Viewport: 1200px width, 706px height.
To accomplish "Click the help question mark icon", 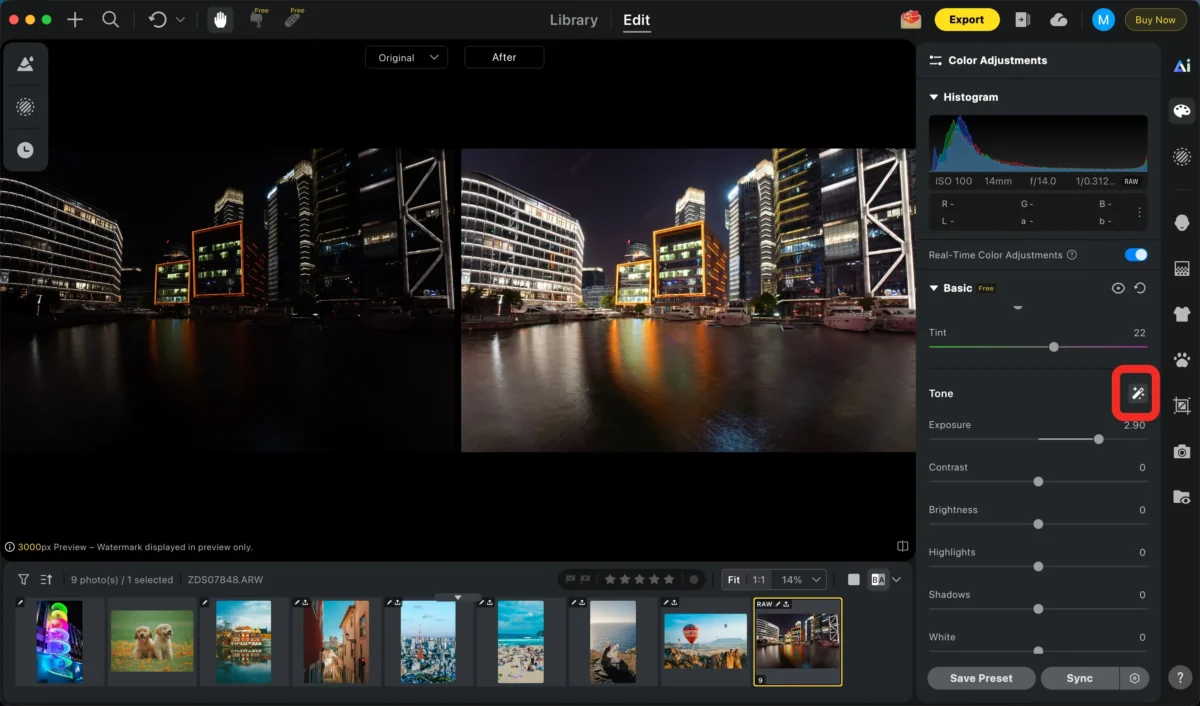I will tap(1182, 676).
